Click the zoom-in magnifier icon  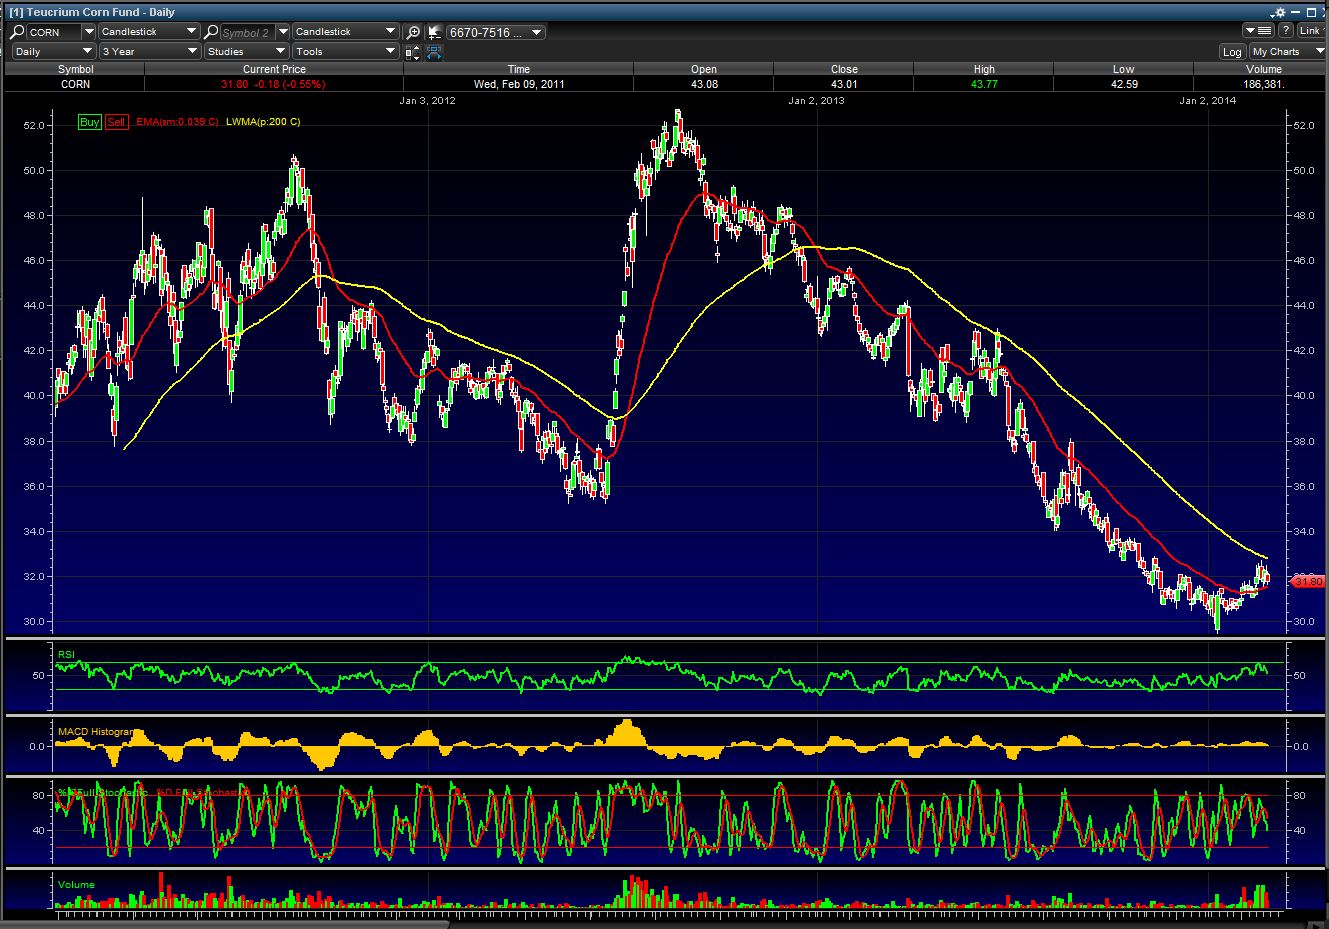tap(413, 32)
